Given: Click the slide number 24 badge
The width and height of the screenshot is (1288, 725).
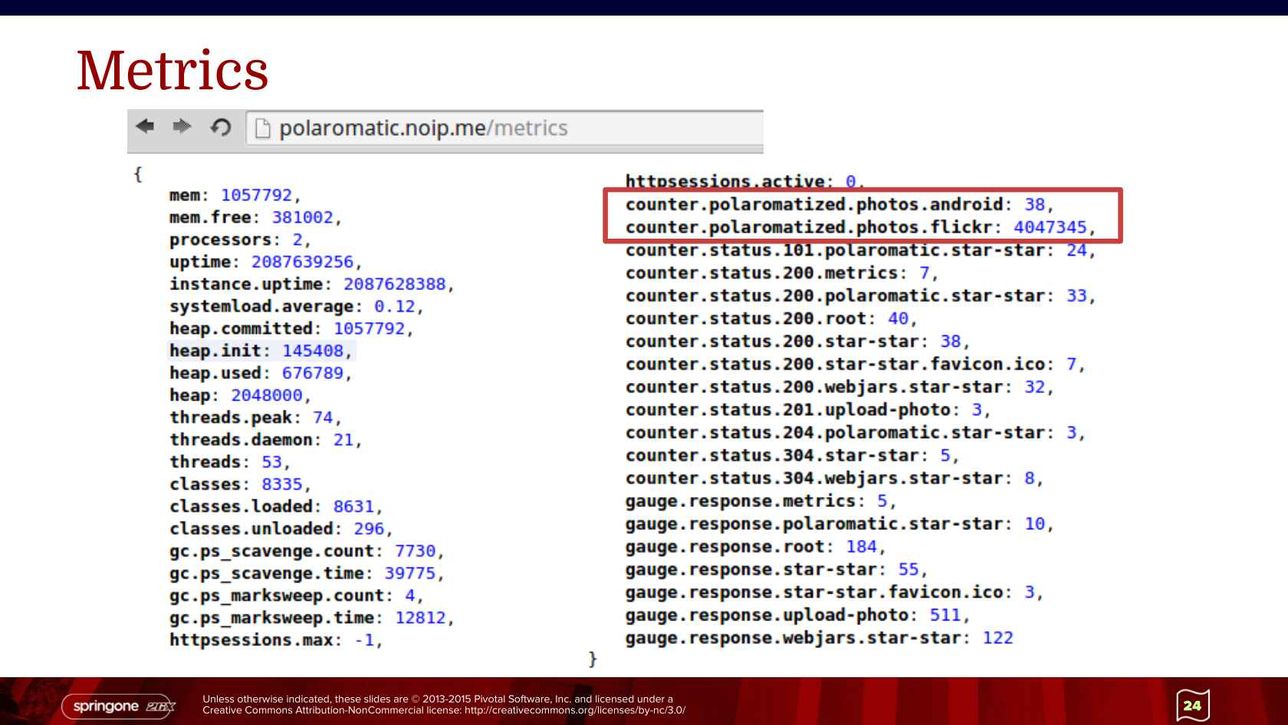Looking at the screenshot, I should tap(1192, 705).
